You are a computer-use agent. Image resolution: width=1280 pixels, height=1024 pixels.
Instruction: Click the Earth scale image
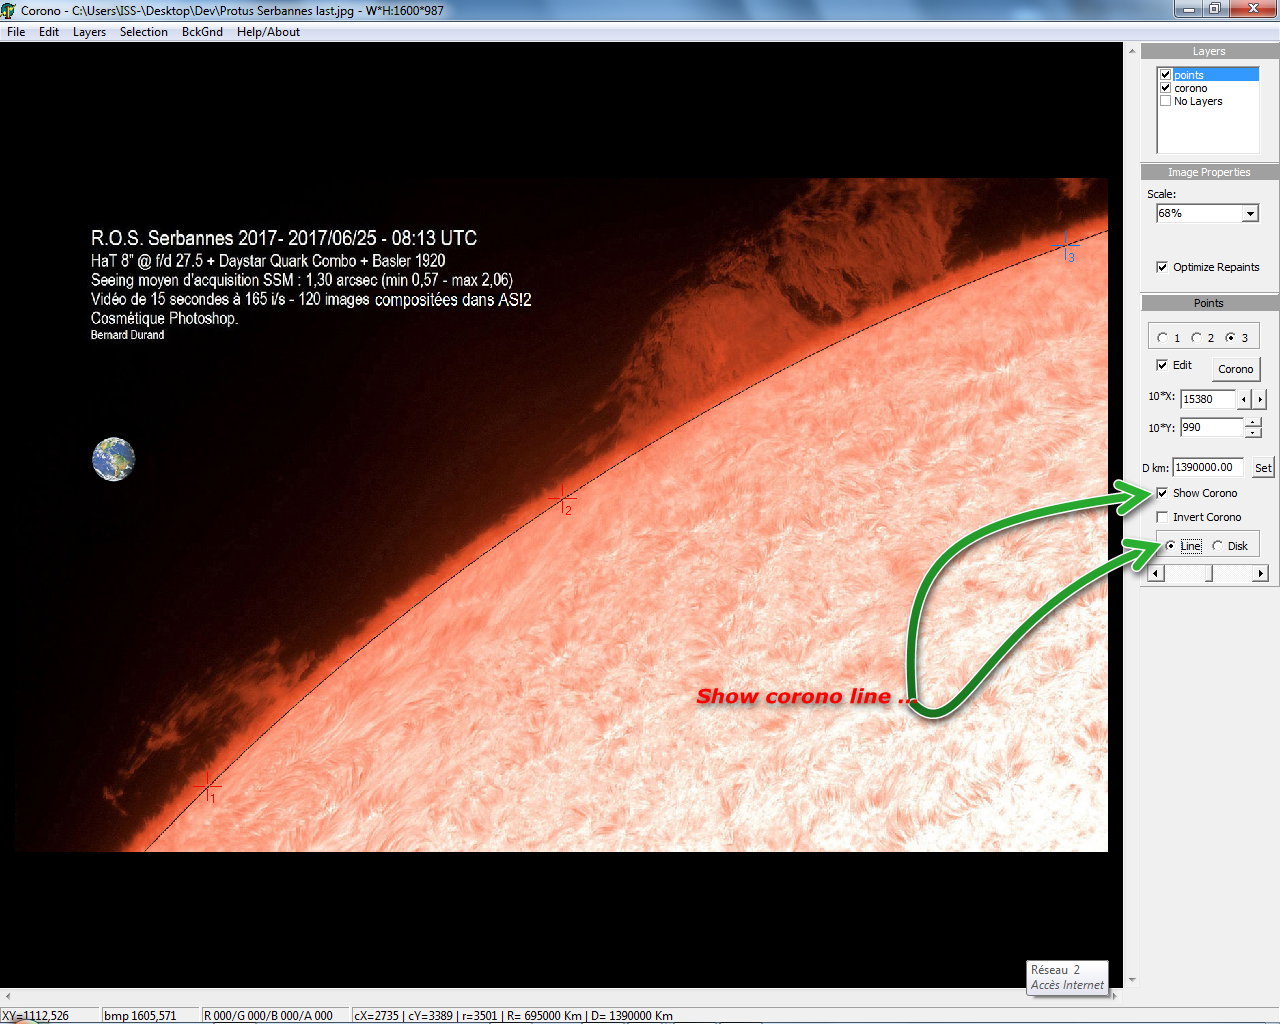[113, 459]
